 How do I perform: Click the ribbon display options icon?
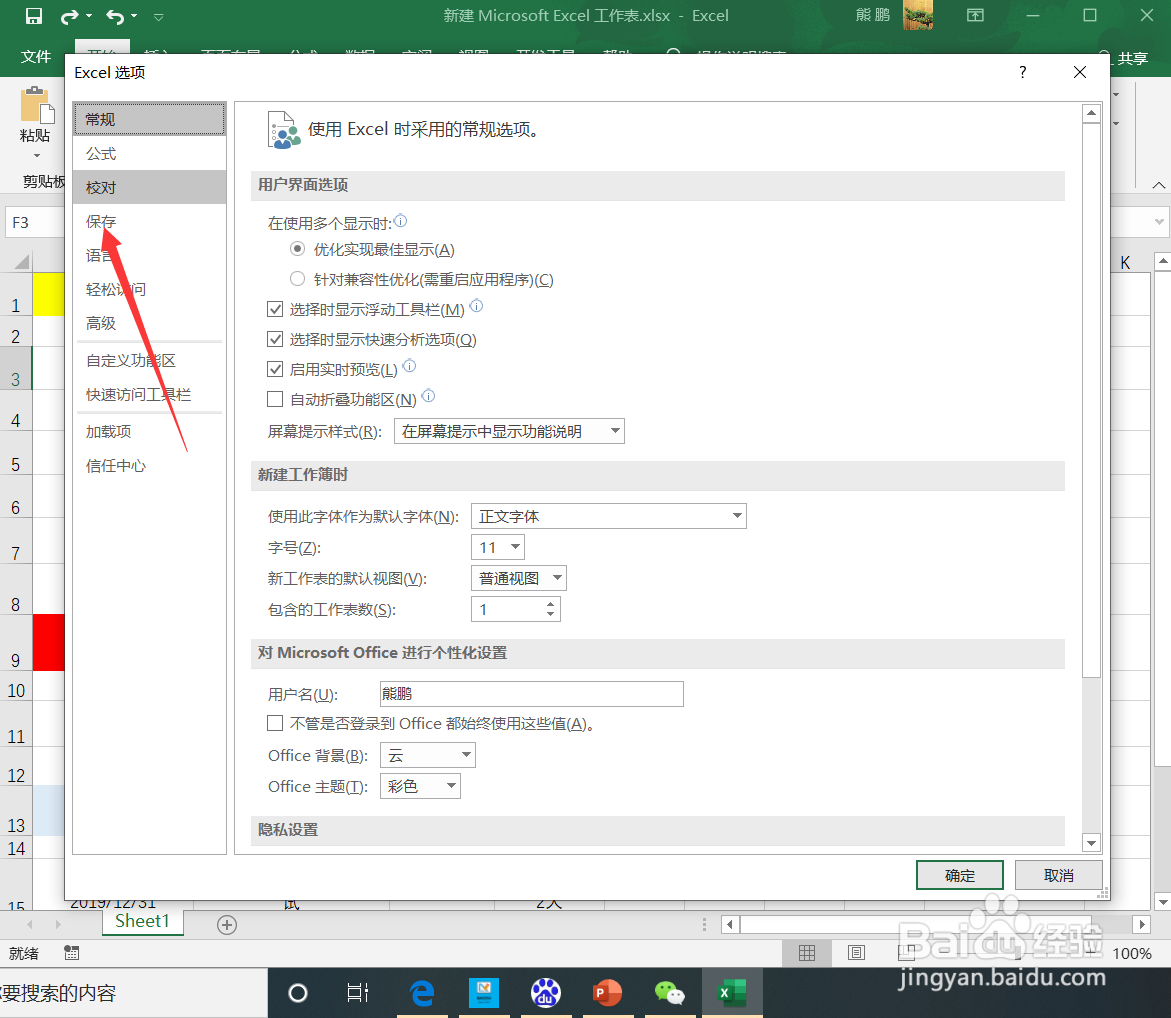click(975, 15)
